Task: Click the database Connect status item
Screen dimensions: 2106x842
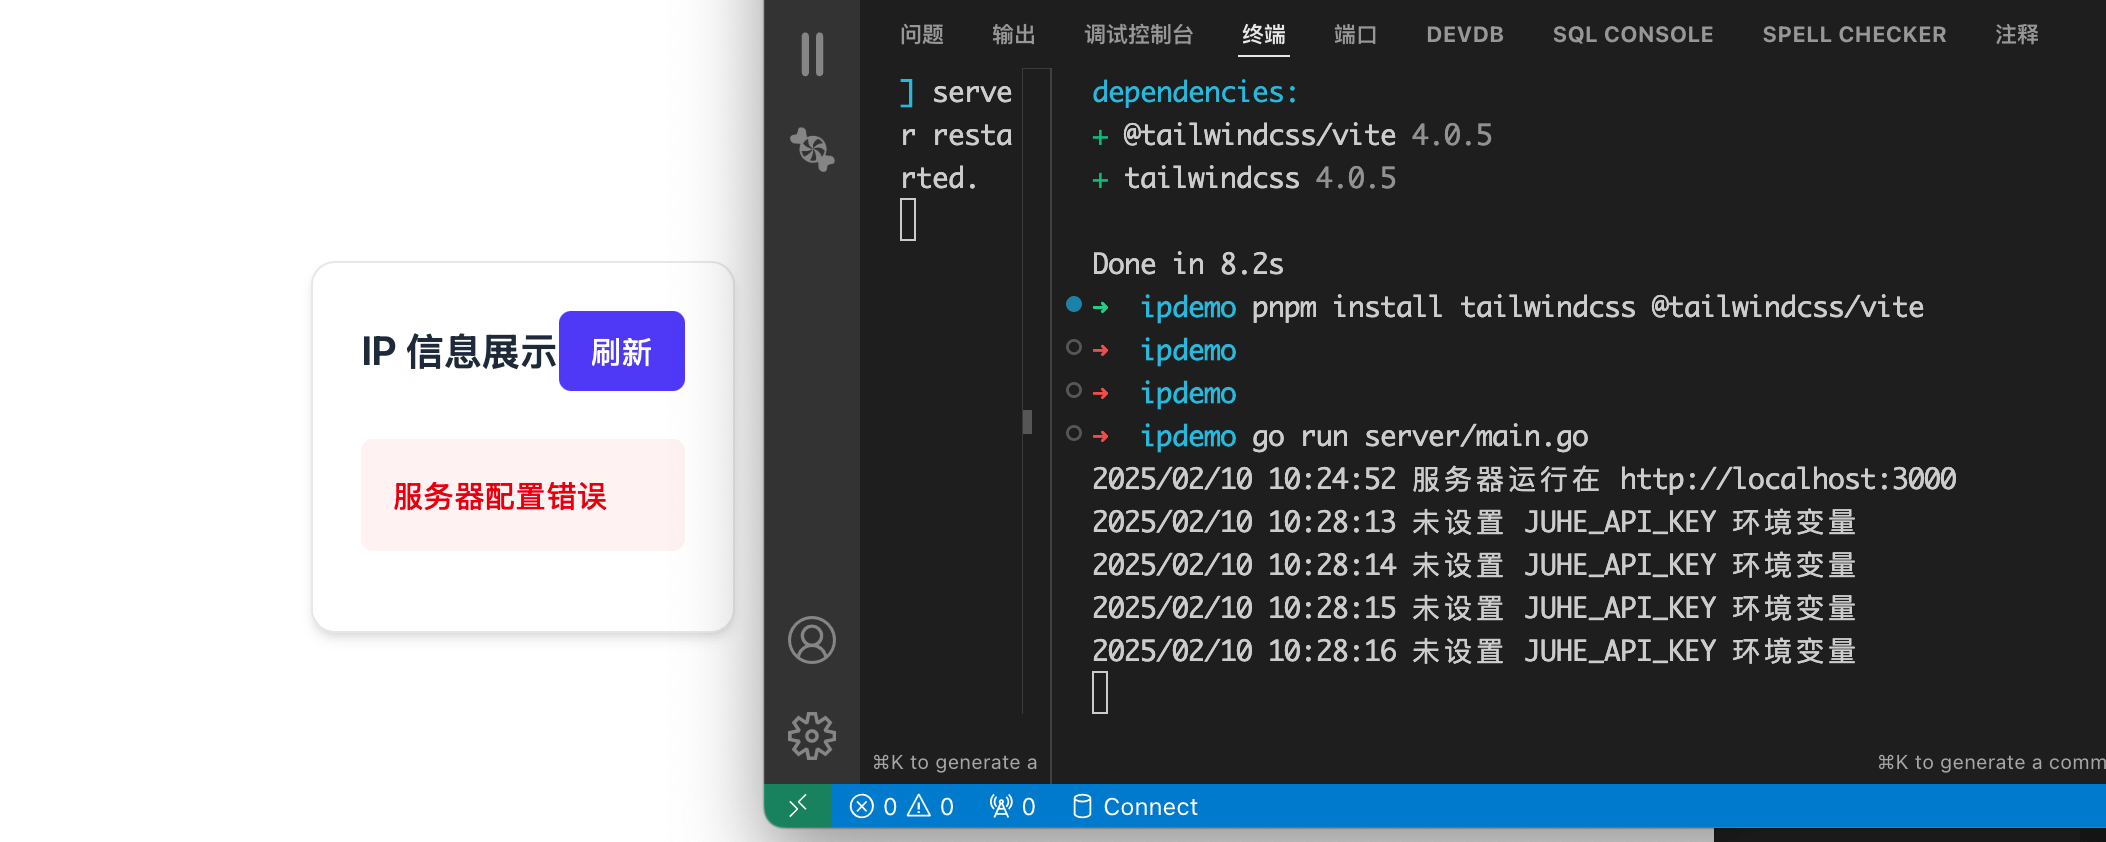Action: pos(1134,806)
